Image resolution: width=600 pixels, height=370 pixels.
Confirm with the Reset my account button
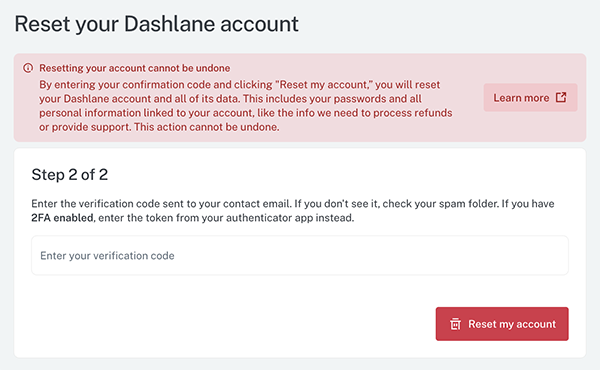[502, 324]
